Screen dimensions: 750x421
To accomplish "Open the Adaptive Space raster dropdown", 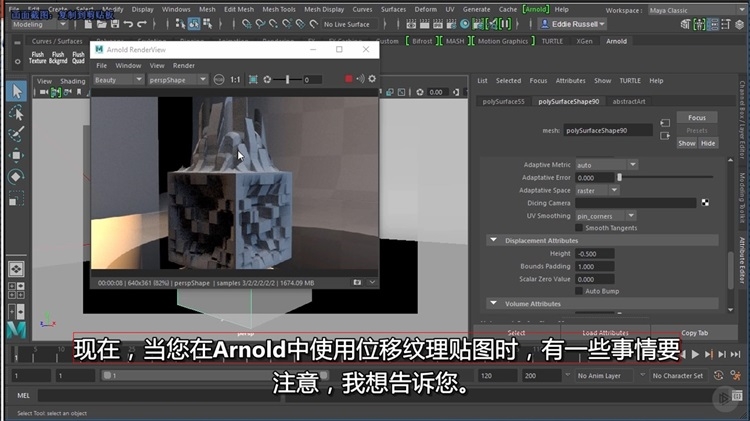I will [x=597, y=190].
